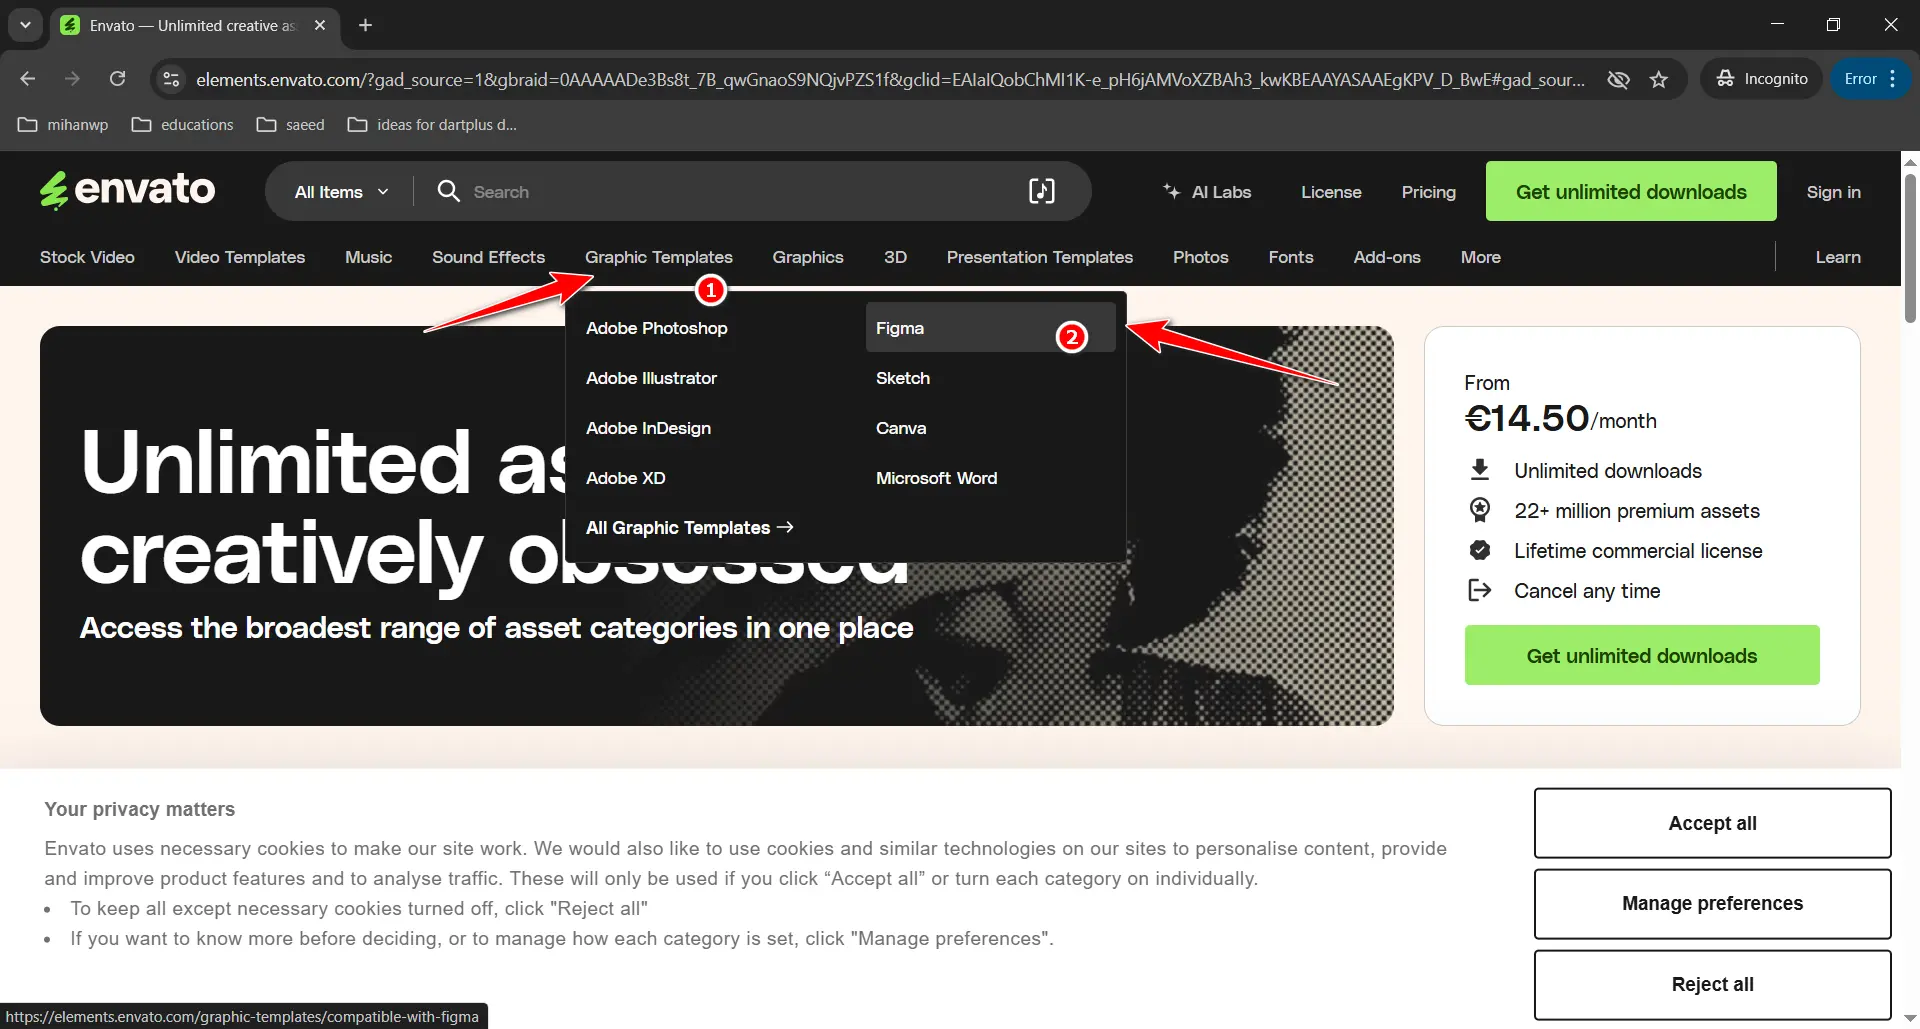Open Presentation Templates category
This screenshot has height=1029, width=1920.
[1040, 257]
